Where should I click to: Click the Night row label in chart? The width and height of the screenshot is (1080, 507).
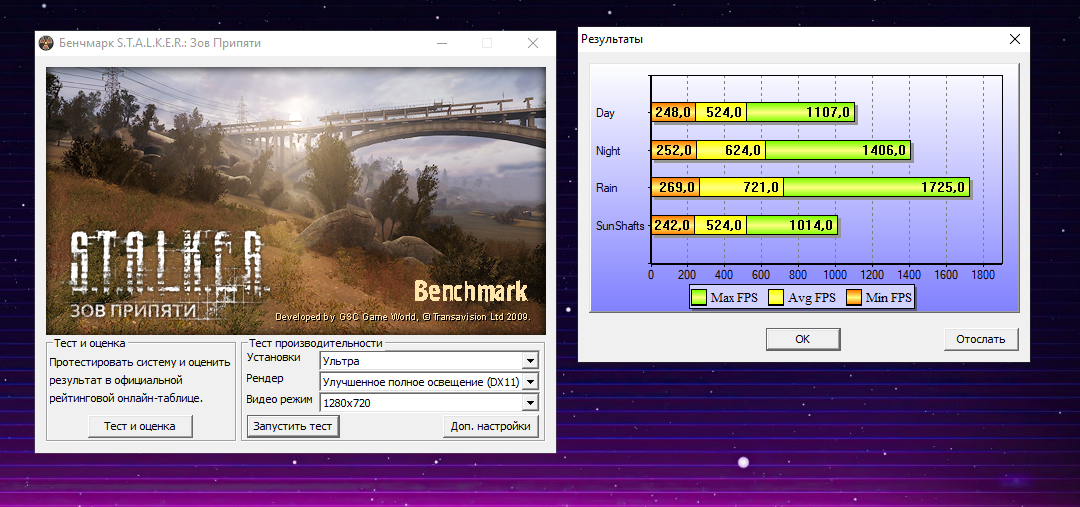point(608,150)
